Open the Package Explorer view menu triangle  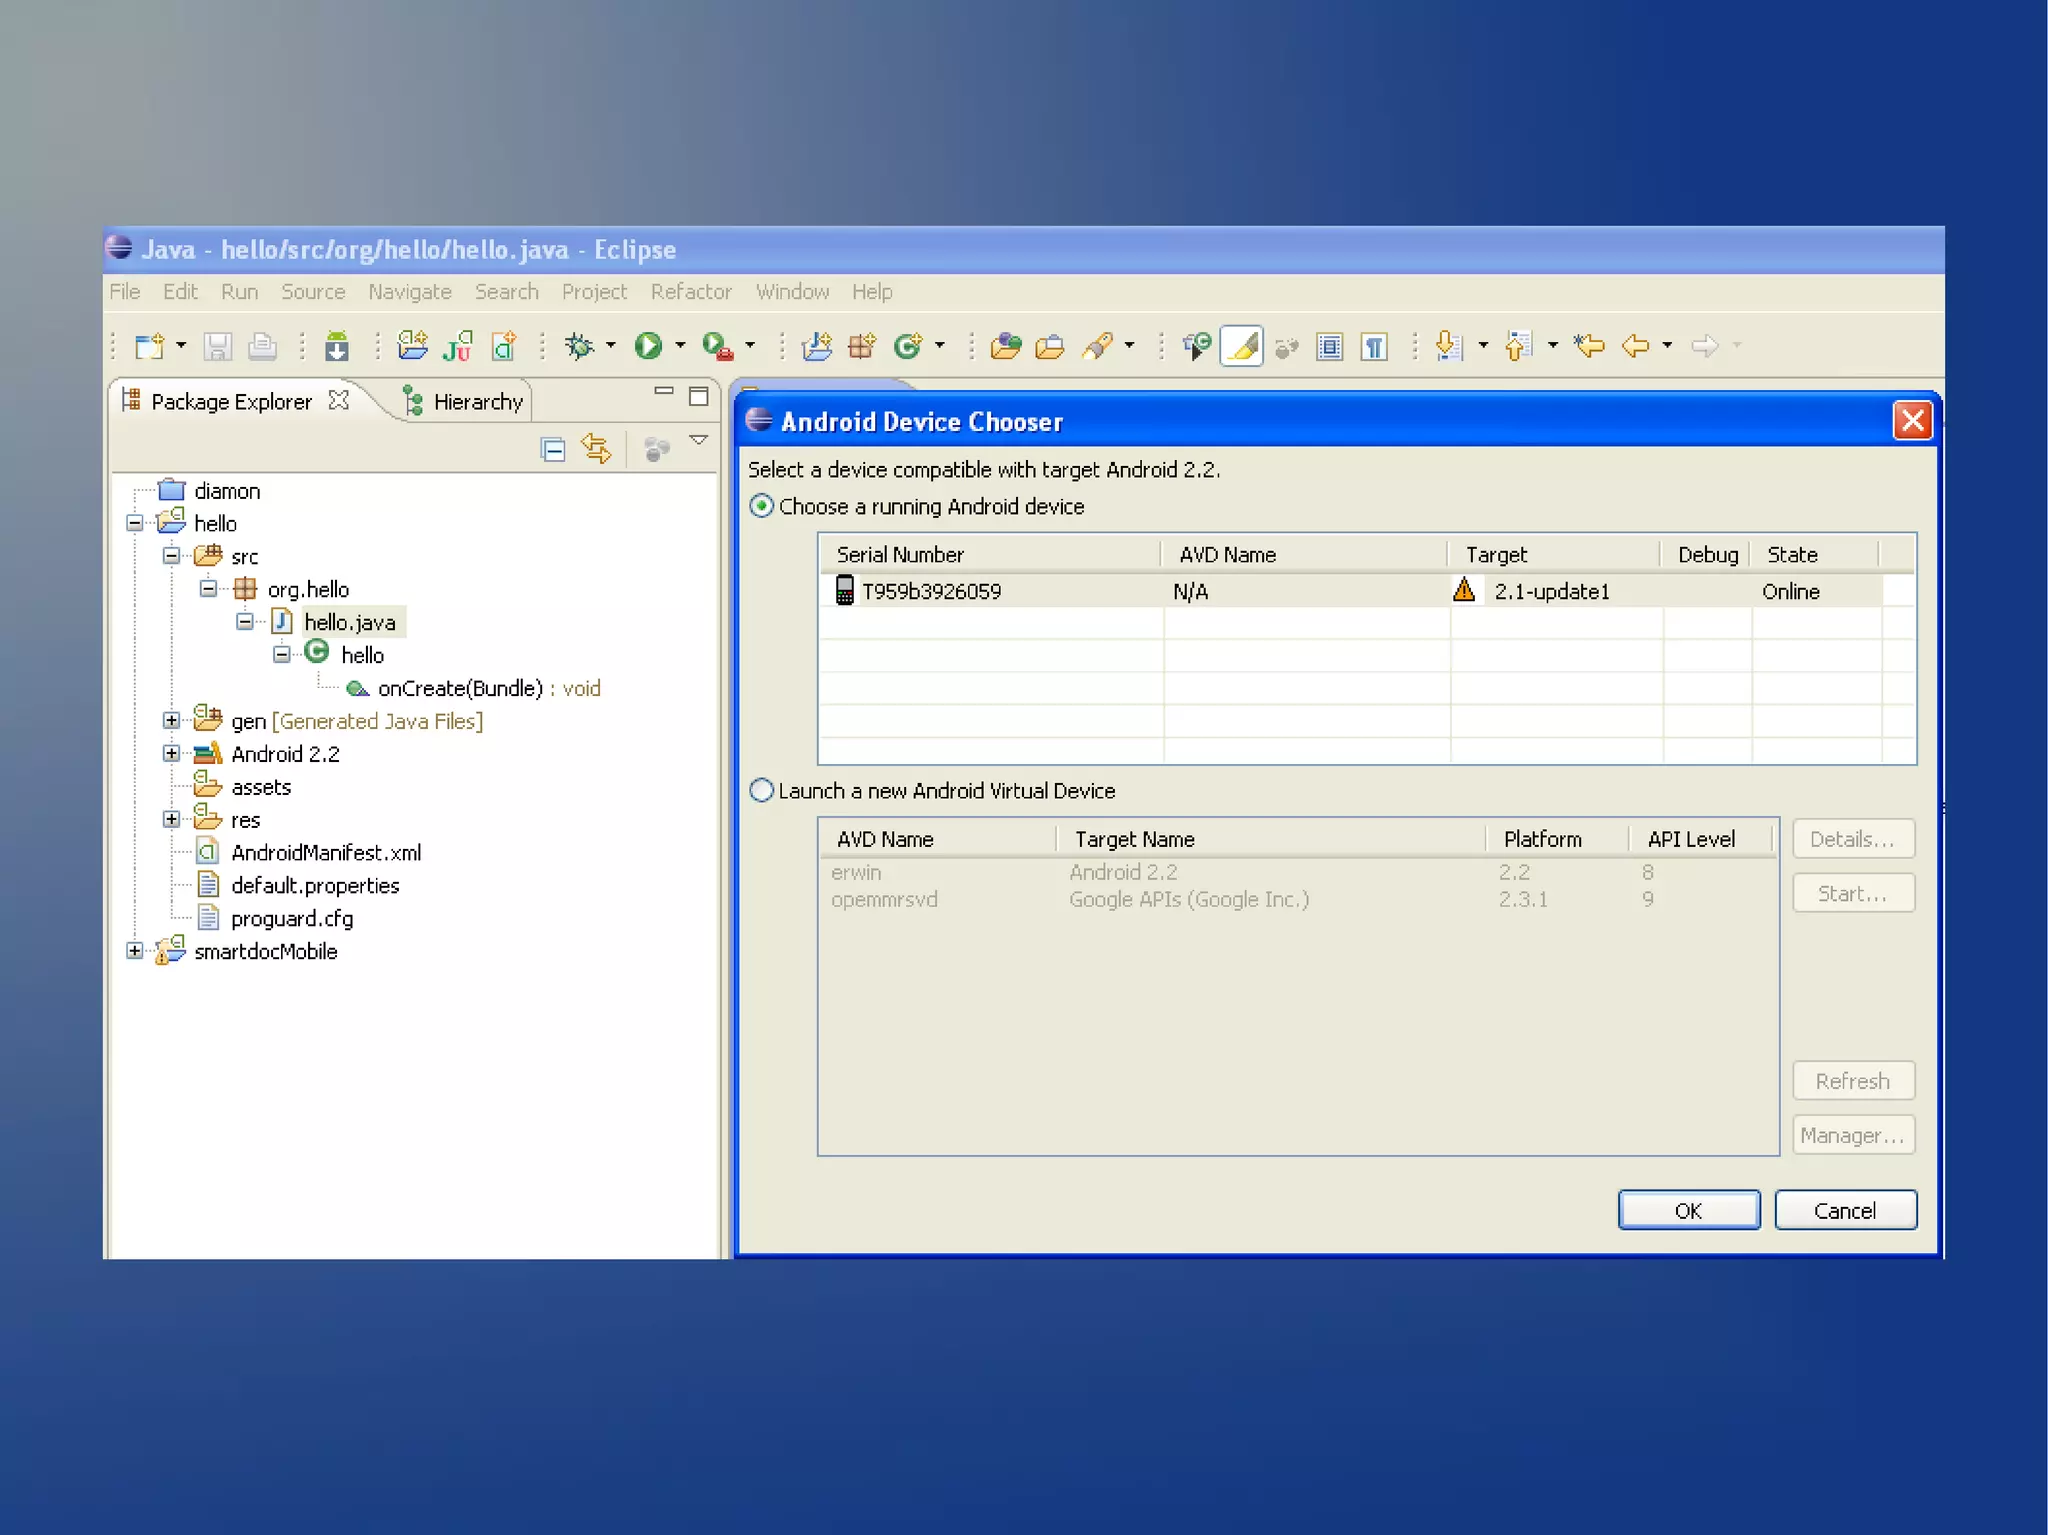699,440
